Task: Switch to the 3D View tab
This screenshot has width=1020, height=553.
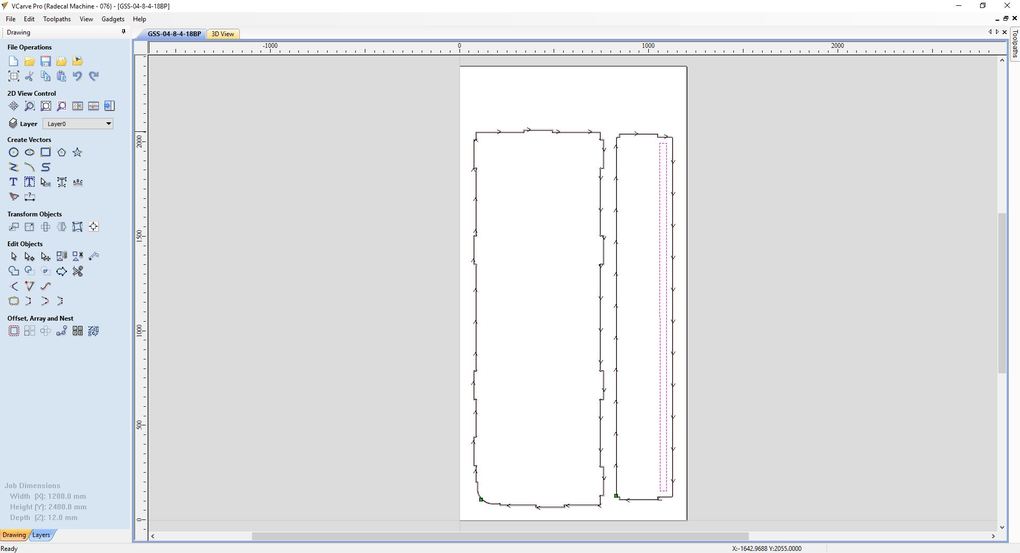Action: tap(223, 34)
